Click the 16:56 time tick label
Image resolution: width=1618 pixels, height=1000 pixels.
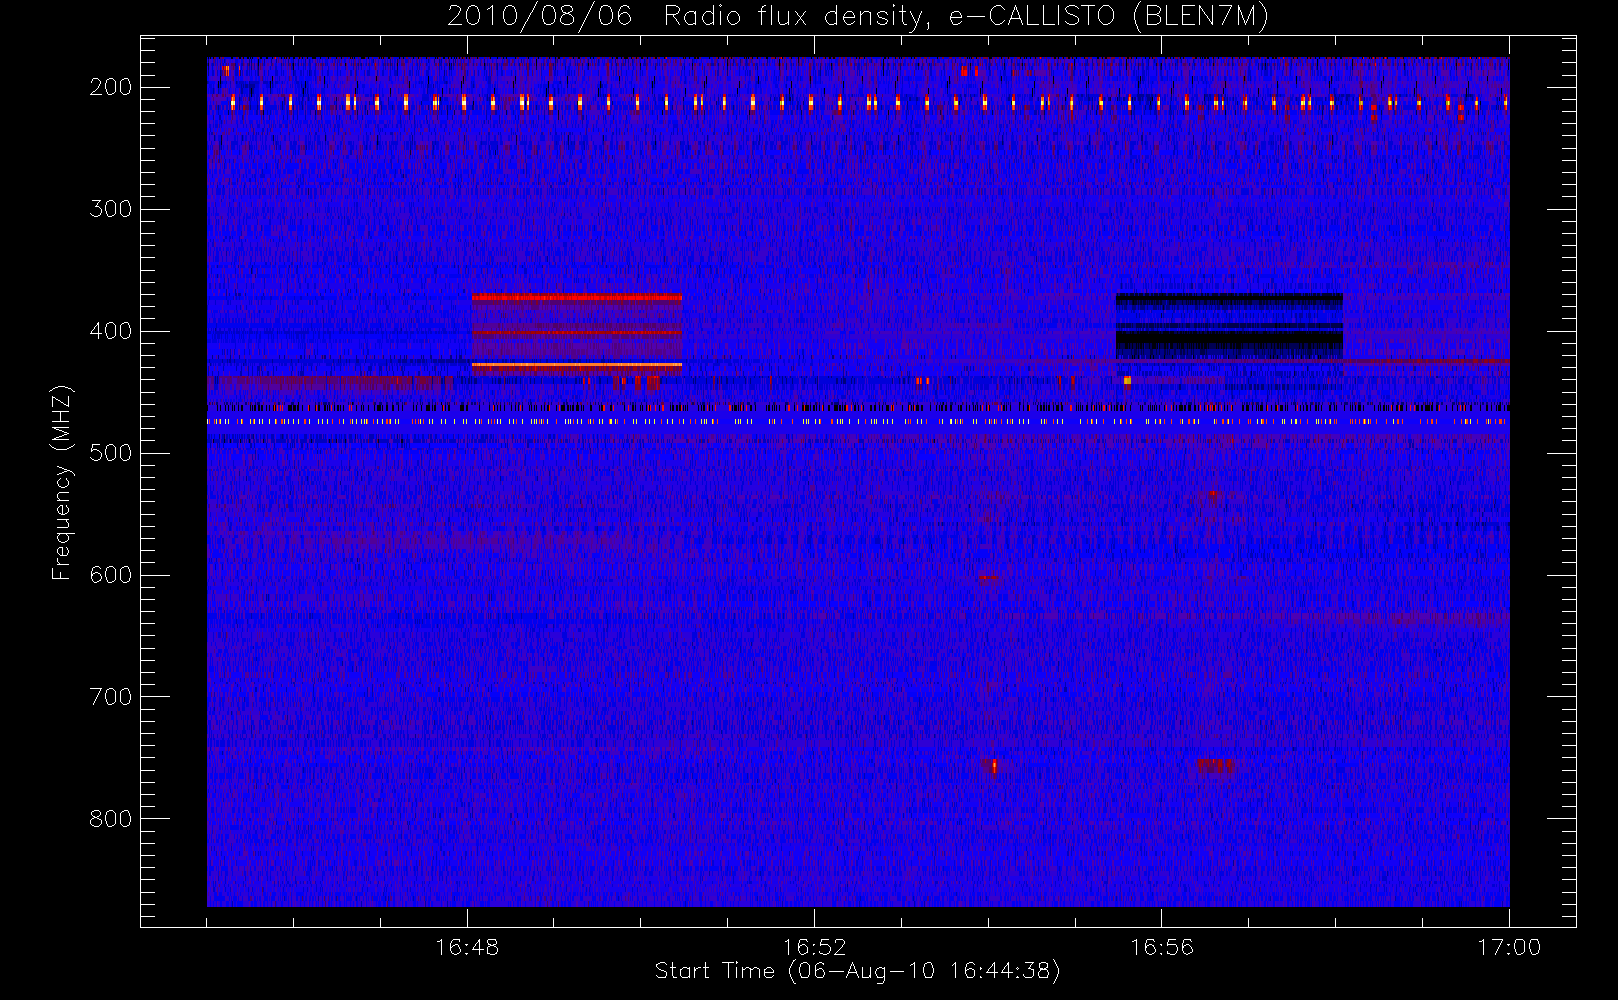click(1161, 947)
